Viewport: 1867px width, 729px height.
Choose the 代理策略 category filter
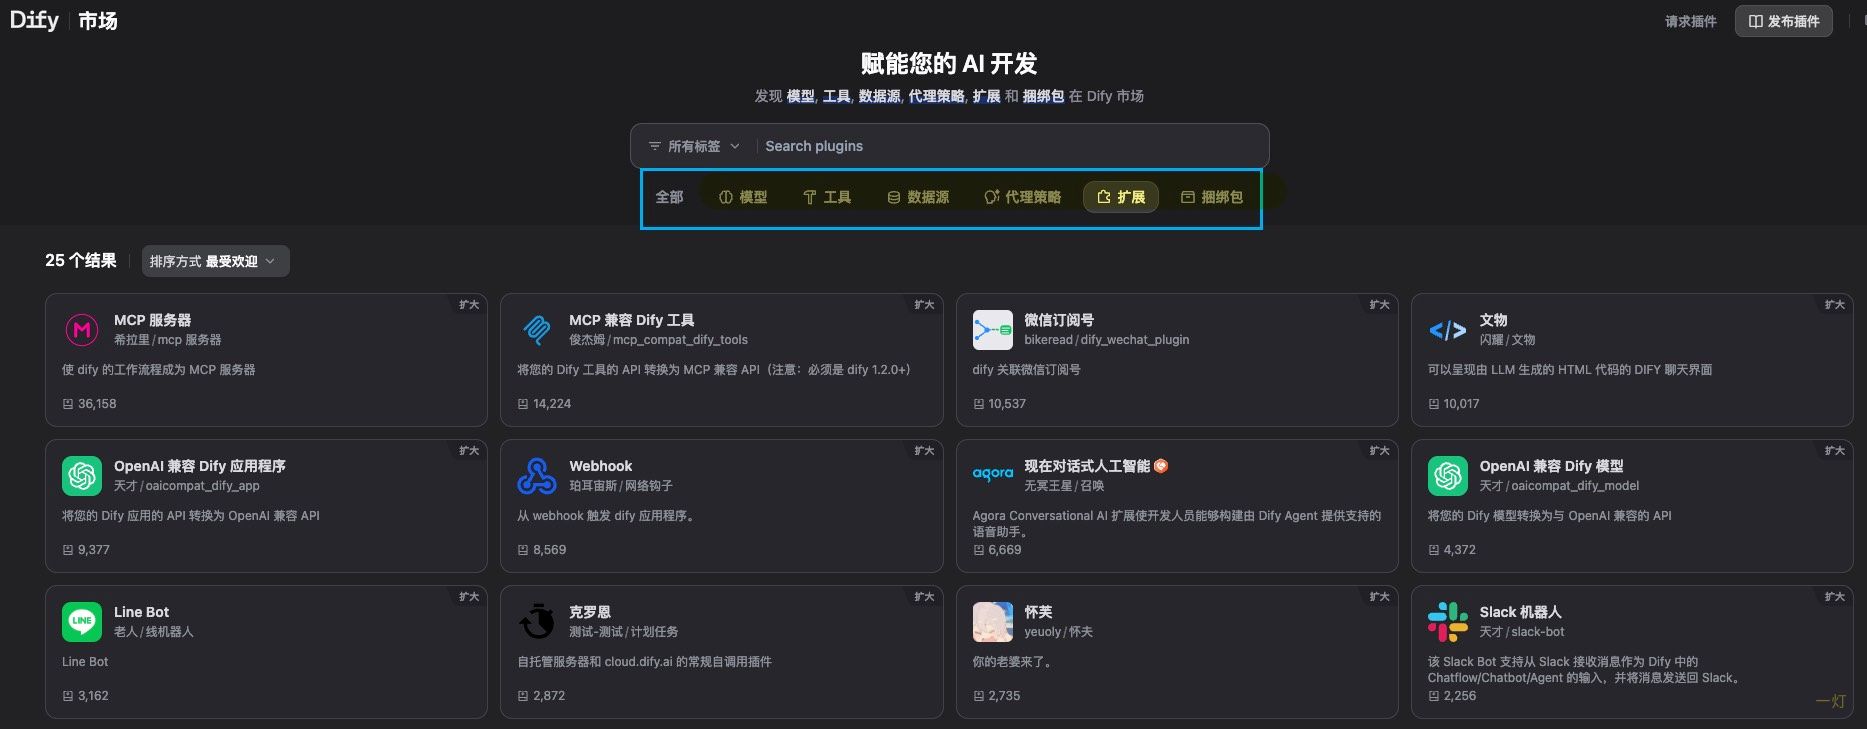(1022, 197)
